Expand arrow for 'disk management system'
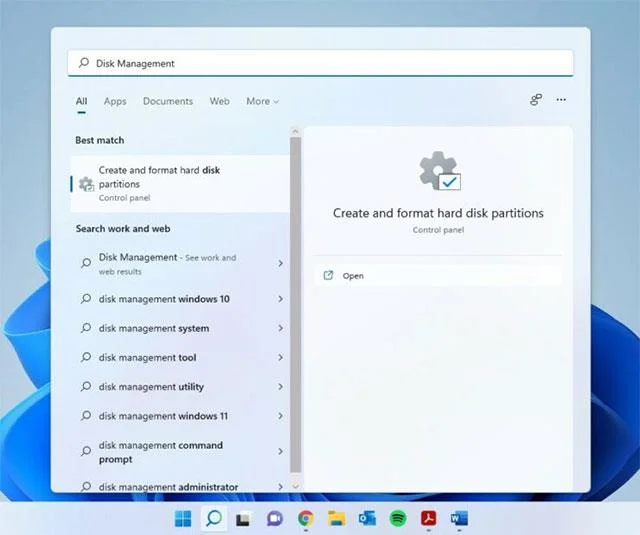This screenshot has width=640, height=535. pos(280,328)
